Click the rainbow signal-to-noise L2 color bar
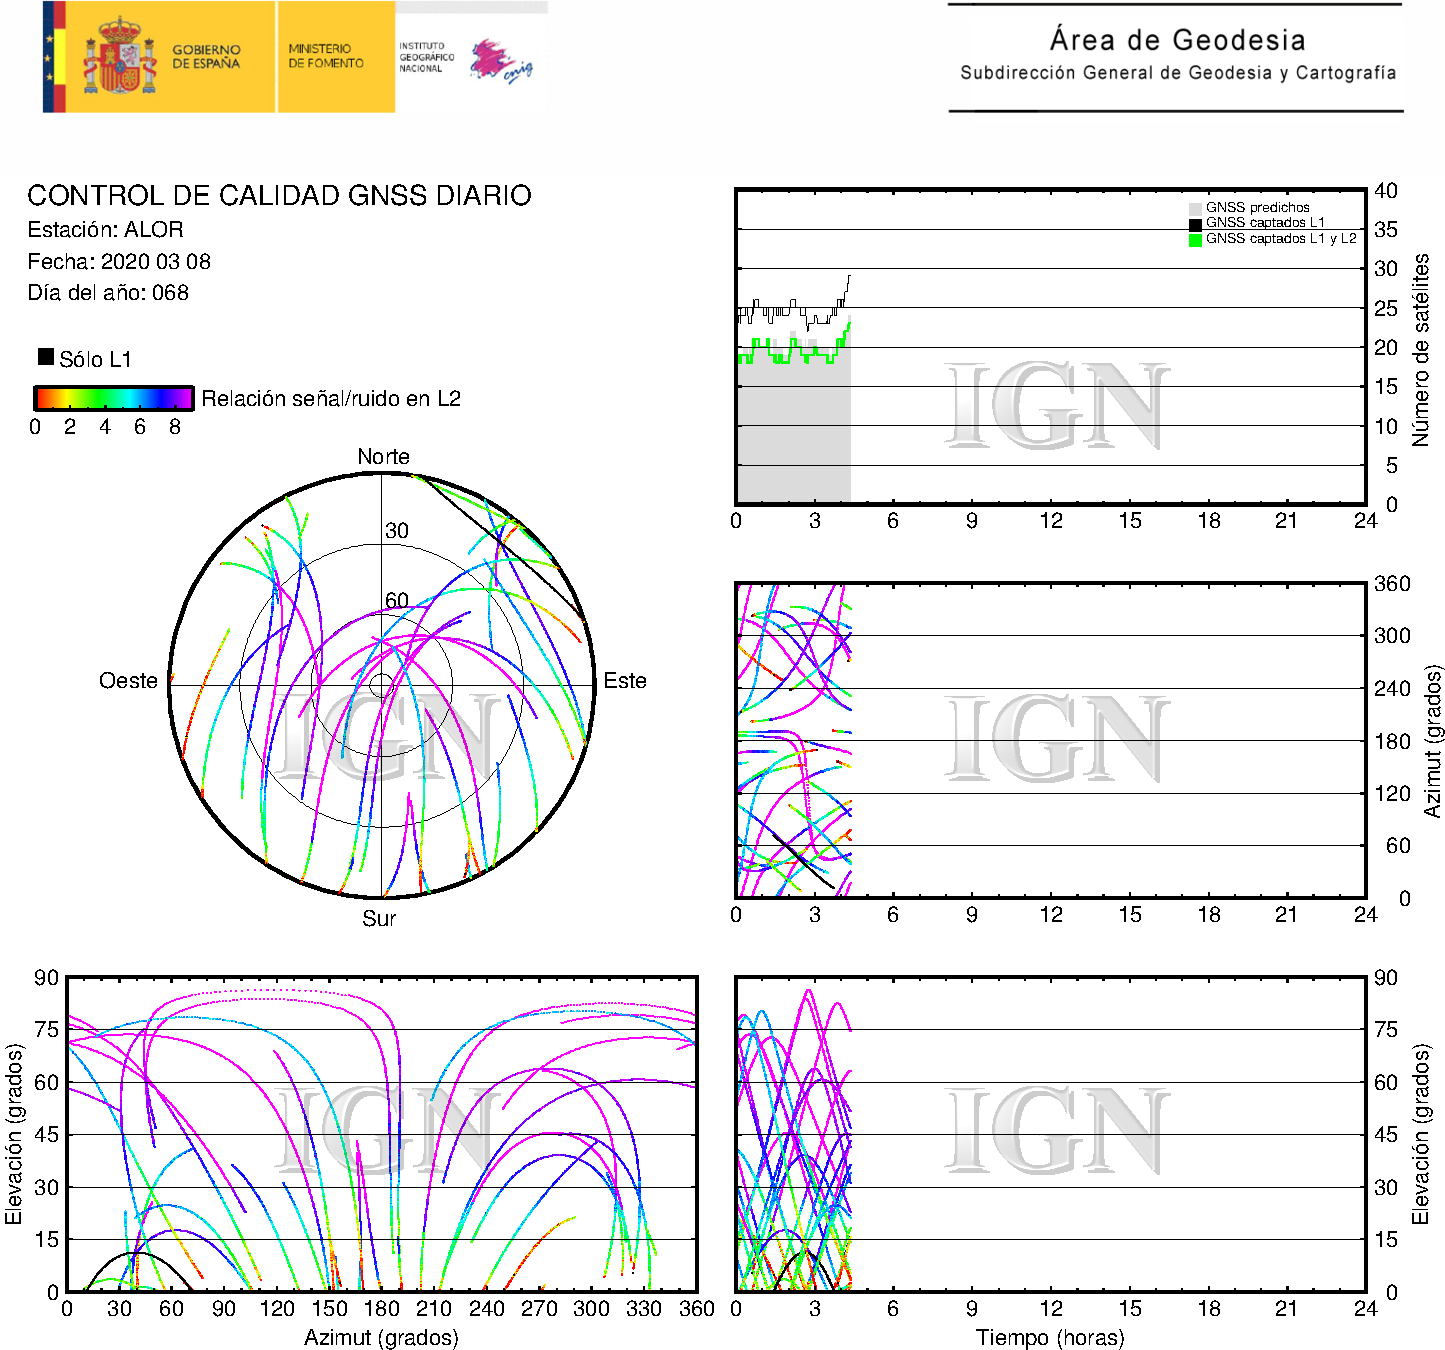Image resolution: width=1445 pixels, height=1350 pixels. coord(113,399)
